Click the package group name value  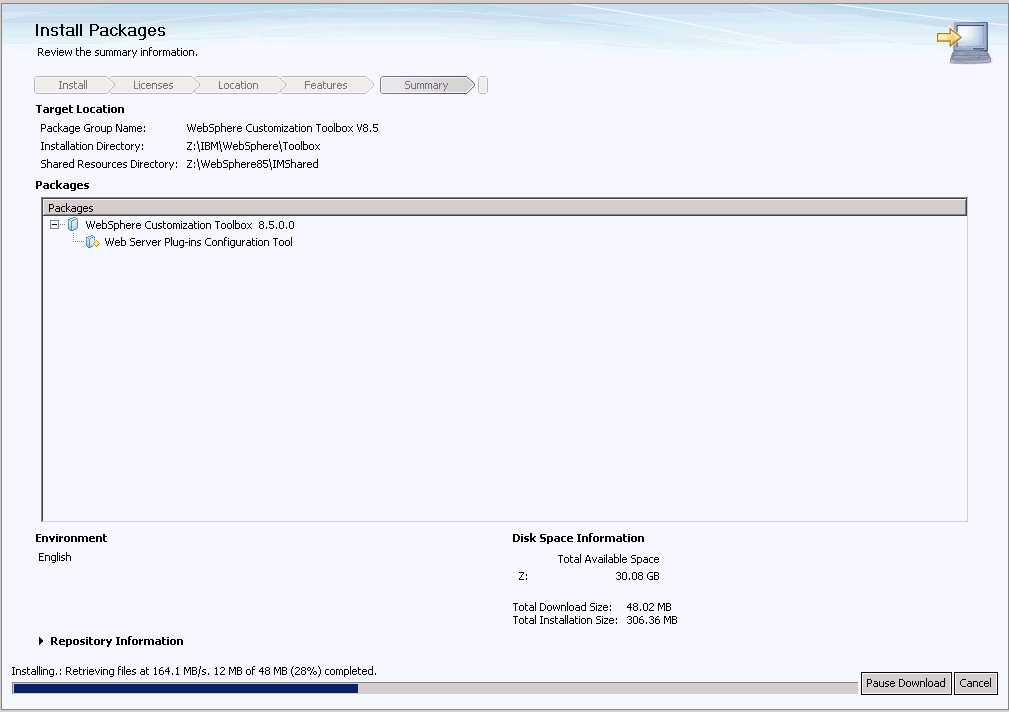point(282,128)
